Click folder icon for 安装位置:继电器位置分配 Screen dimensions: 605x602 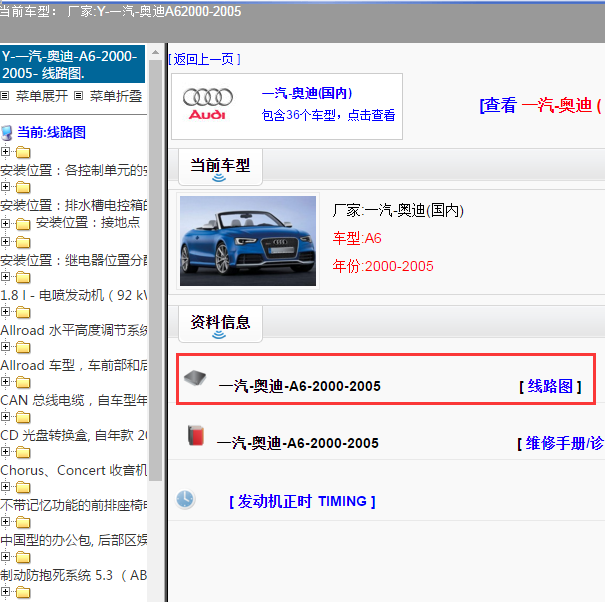click(23, 242)
